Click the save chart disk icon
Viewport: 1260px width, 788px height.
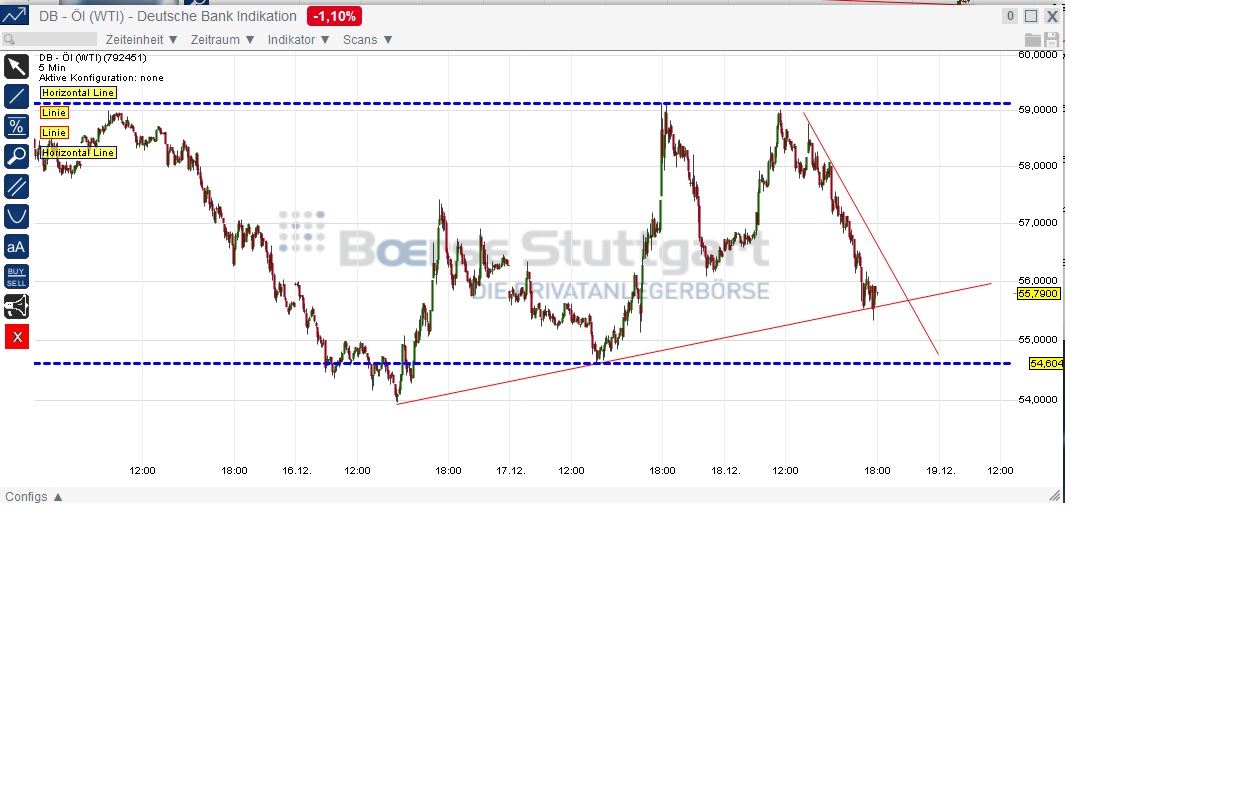coord(1051,39)
